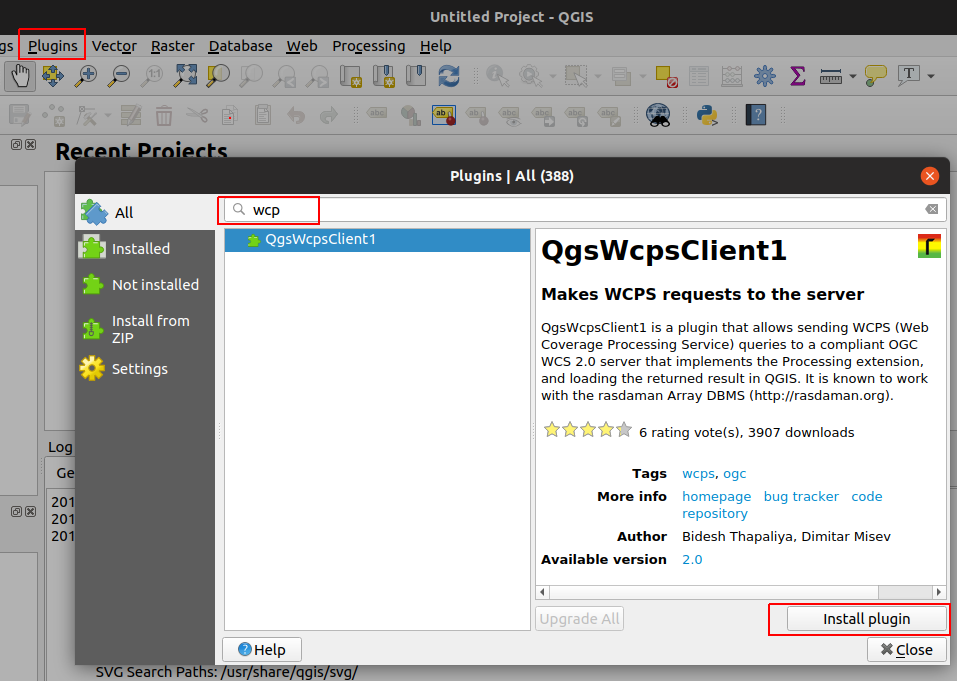Click the Zoom to Selection icon
This screenshot has width=957, height=681.
click(218, 76)
